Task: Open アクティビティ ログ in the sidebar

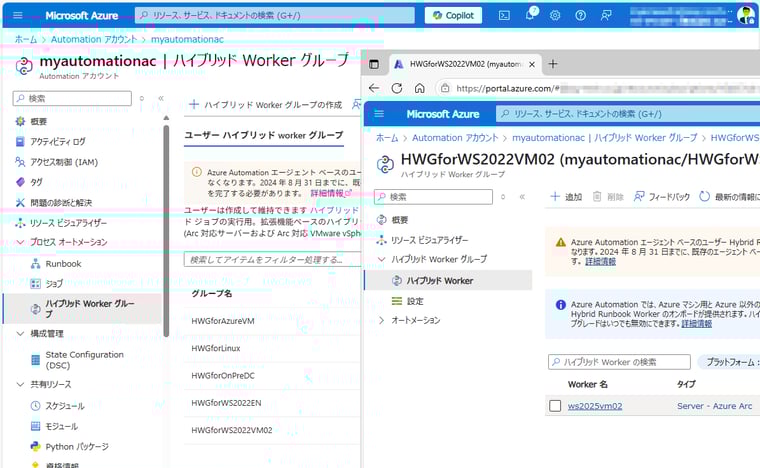Action: pyautogui.click(x=58, y=141)
